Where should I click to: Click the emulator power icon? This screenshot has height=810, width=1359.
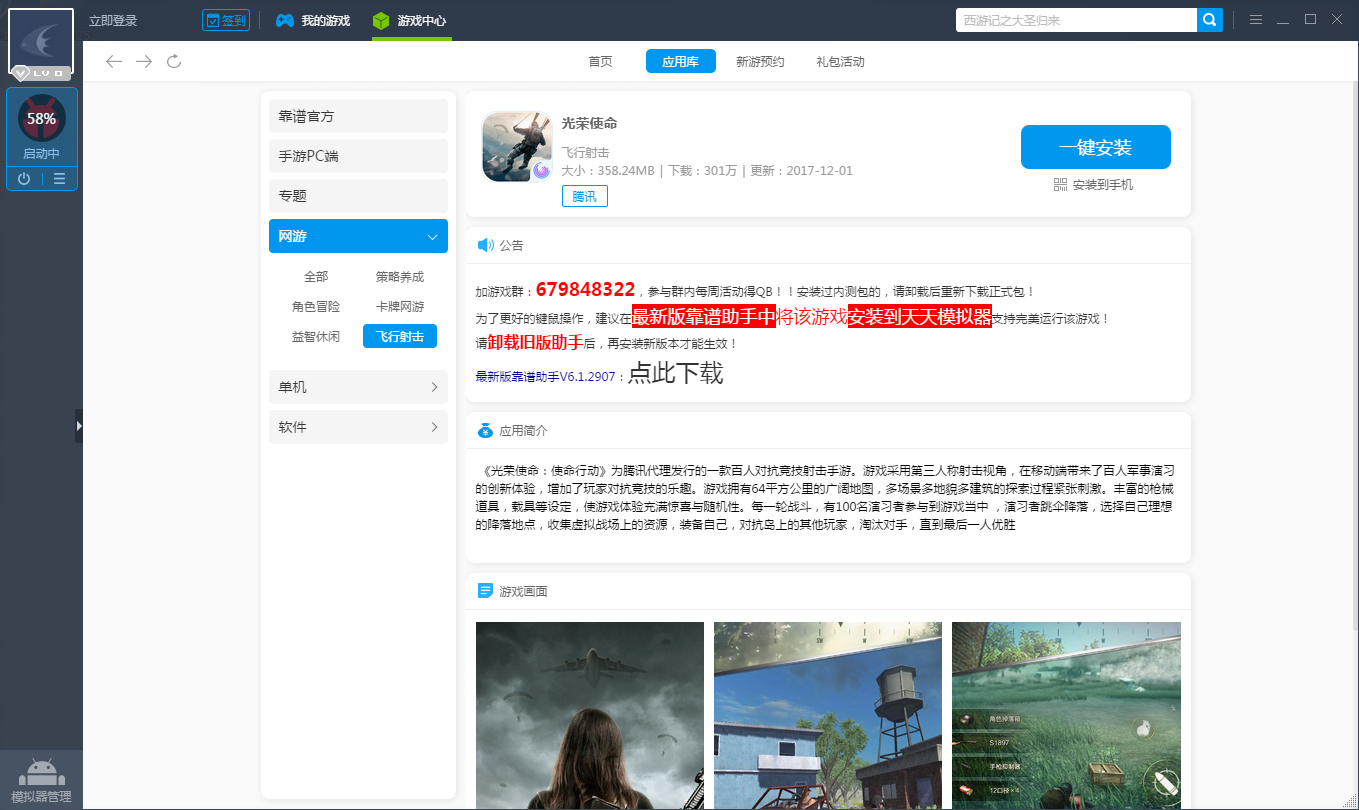24,179
